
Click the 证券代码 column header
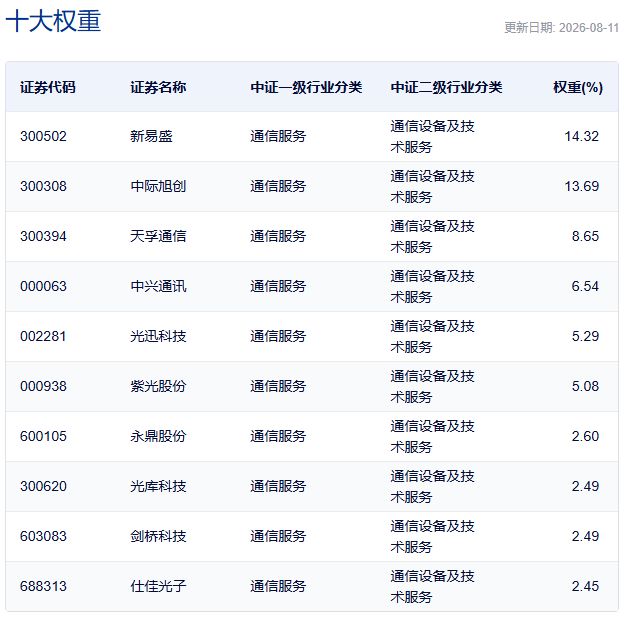48,87
